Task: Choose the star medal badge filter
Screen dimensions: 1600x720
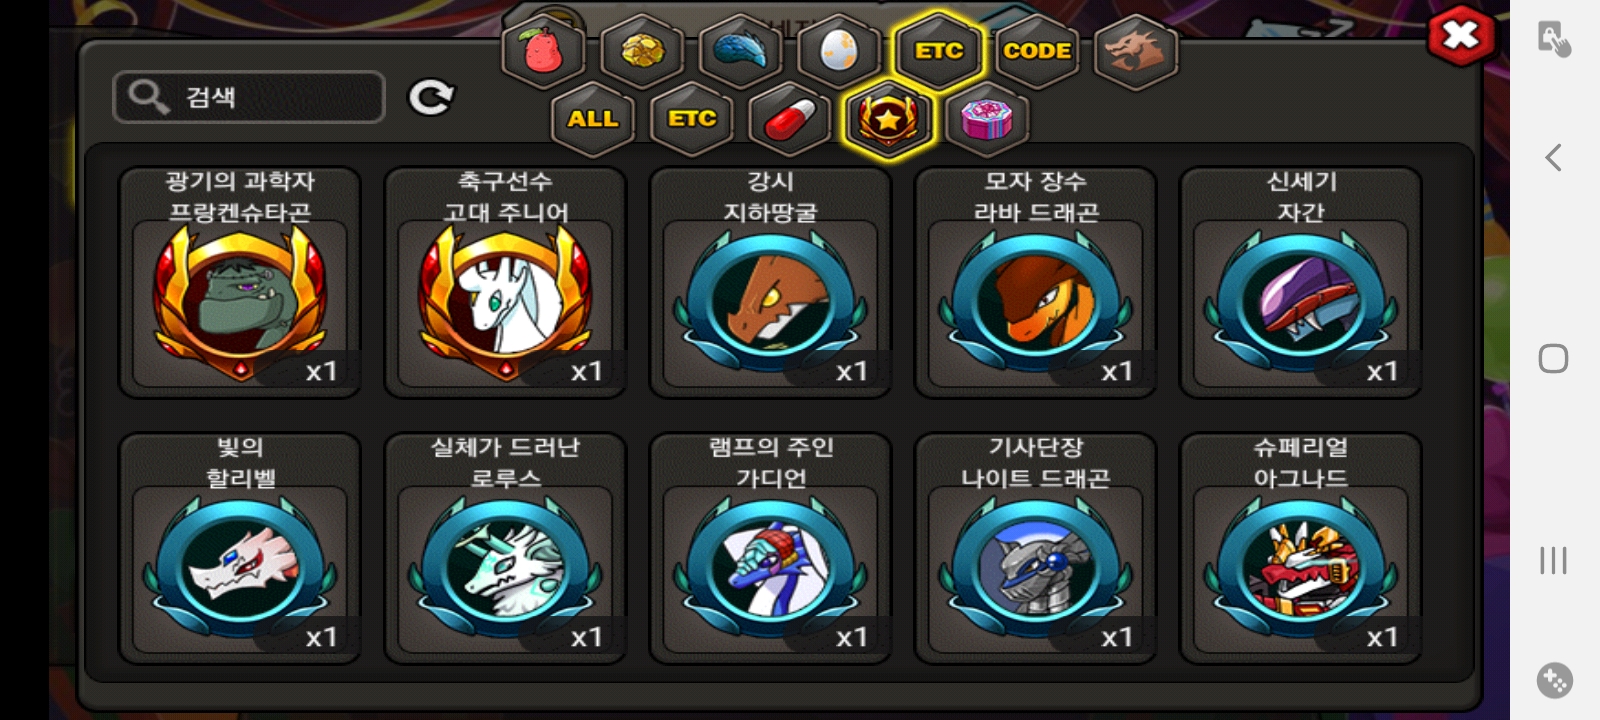Action: tap(888, 118)
